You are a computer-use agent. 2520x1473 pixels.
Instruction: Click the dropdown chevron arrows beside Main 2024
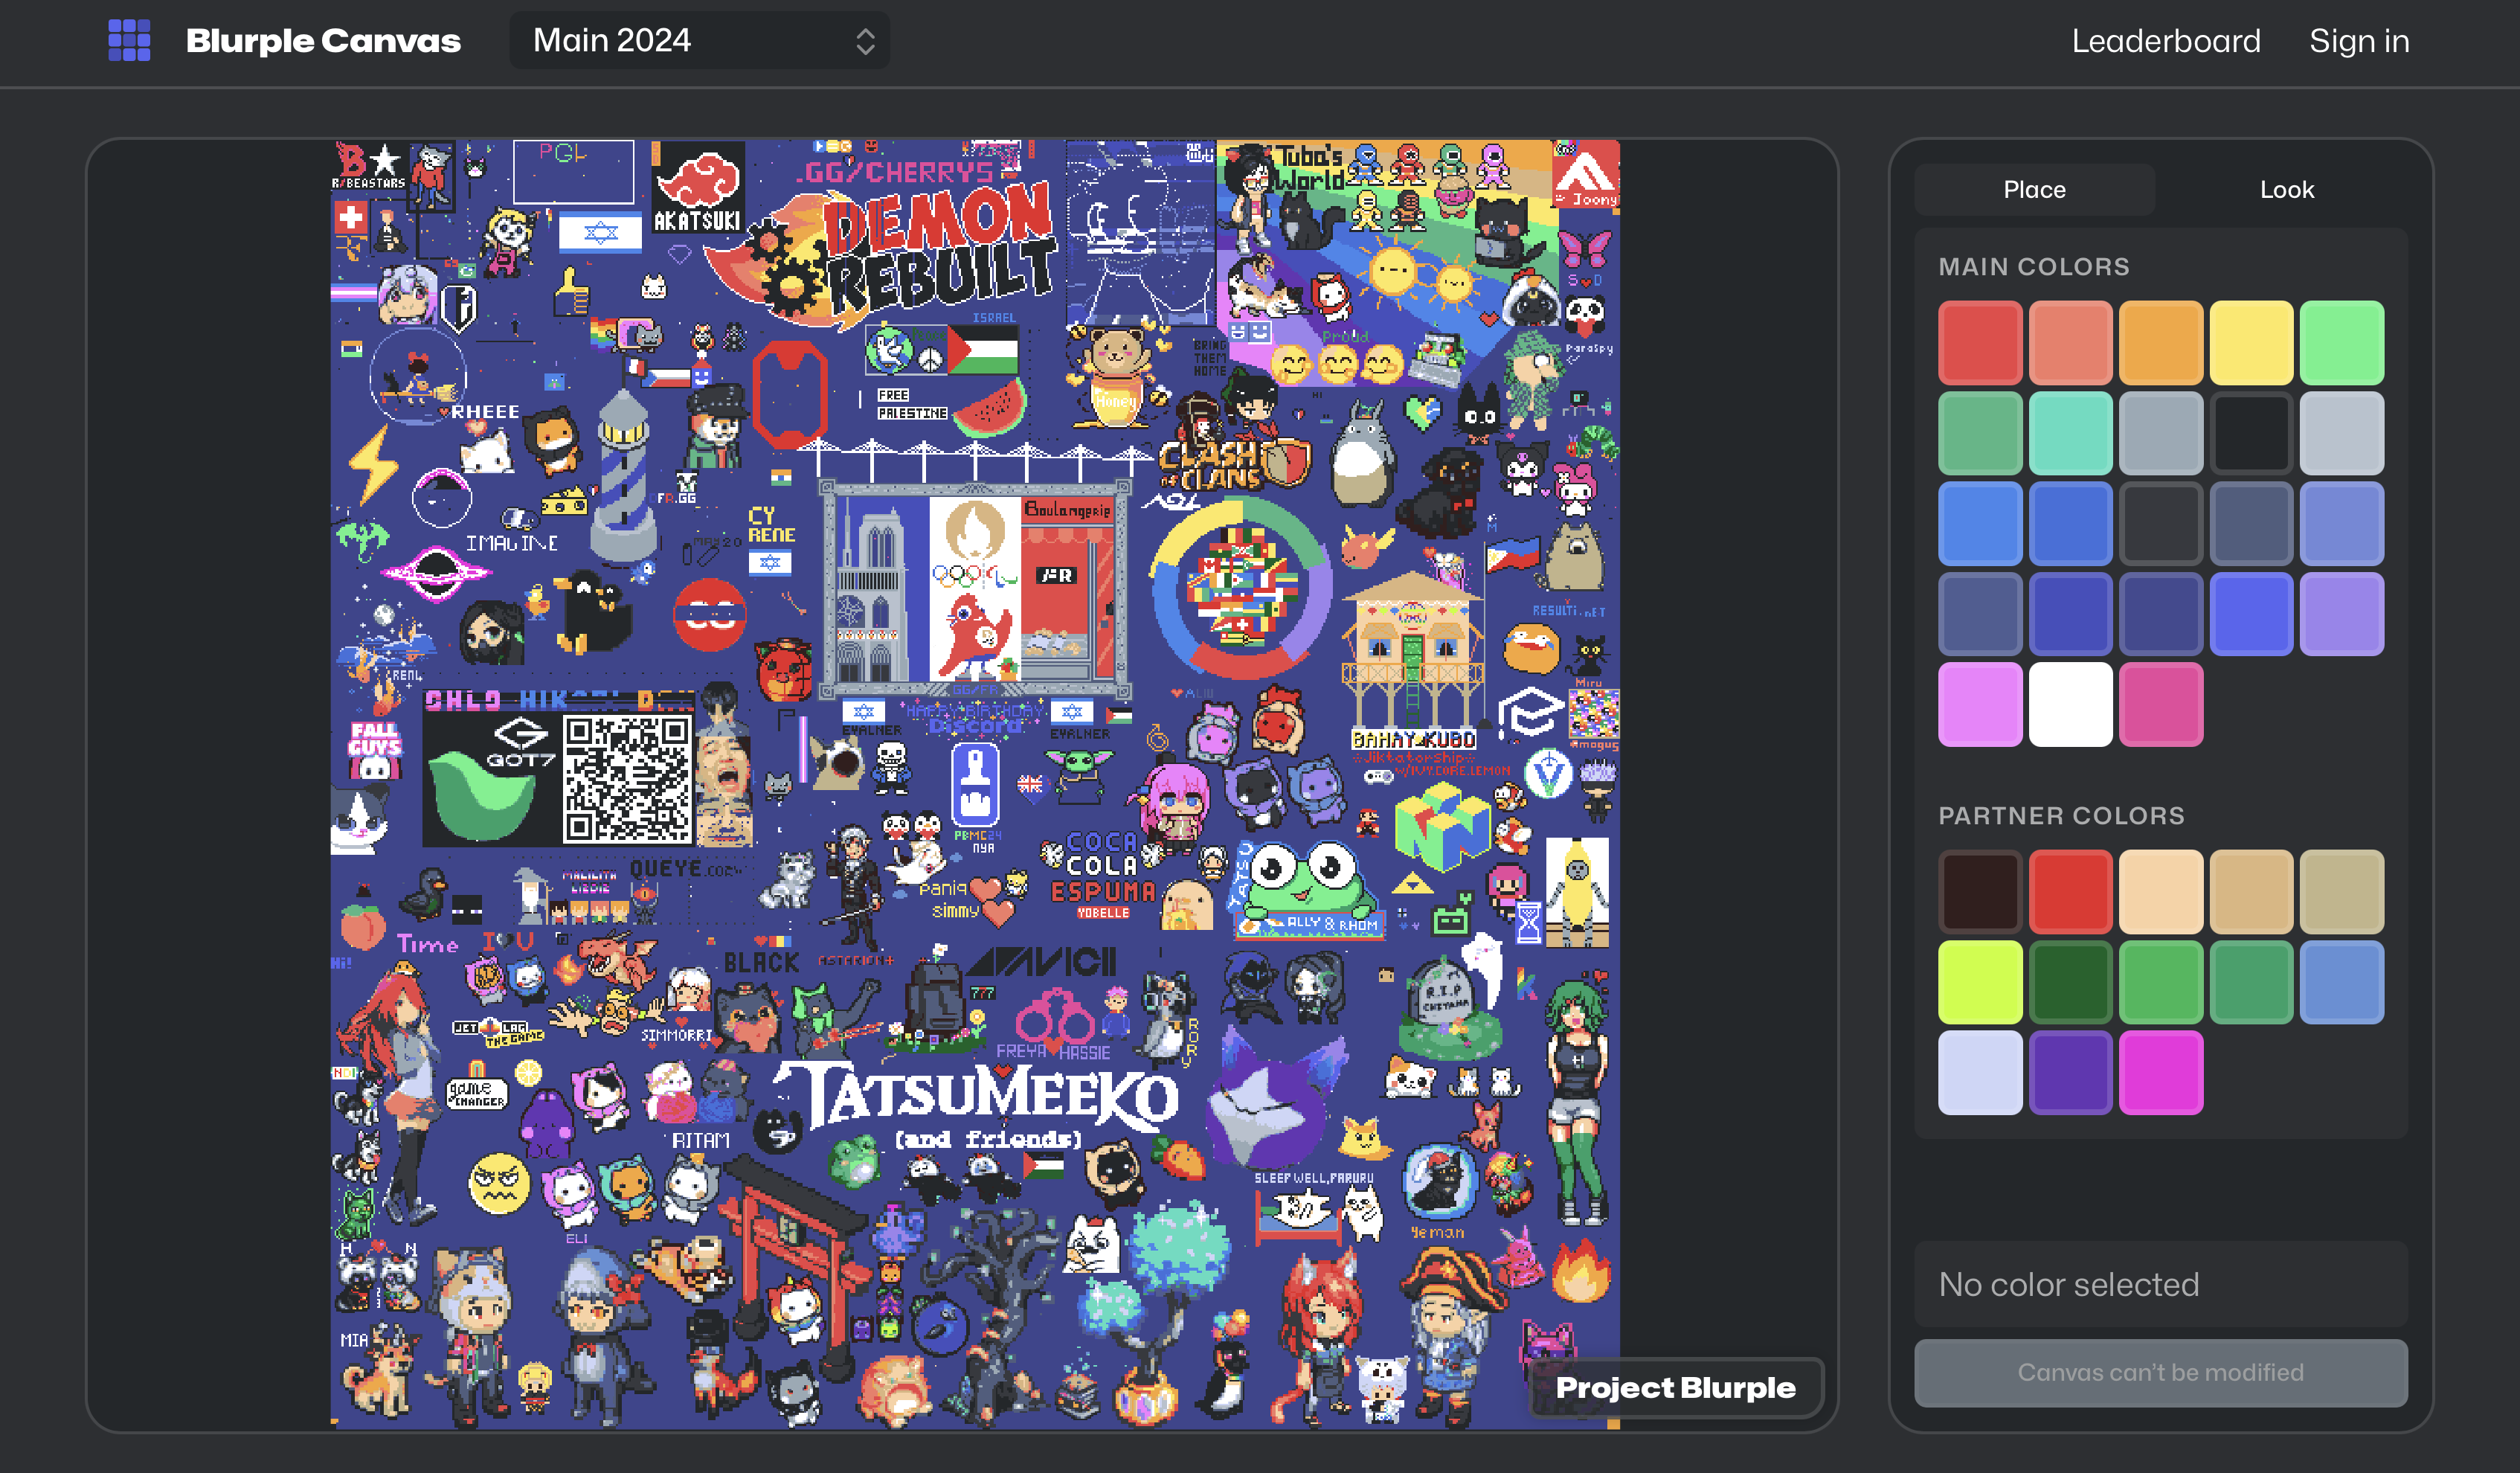coord(865,41)
